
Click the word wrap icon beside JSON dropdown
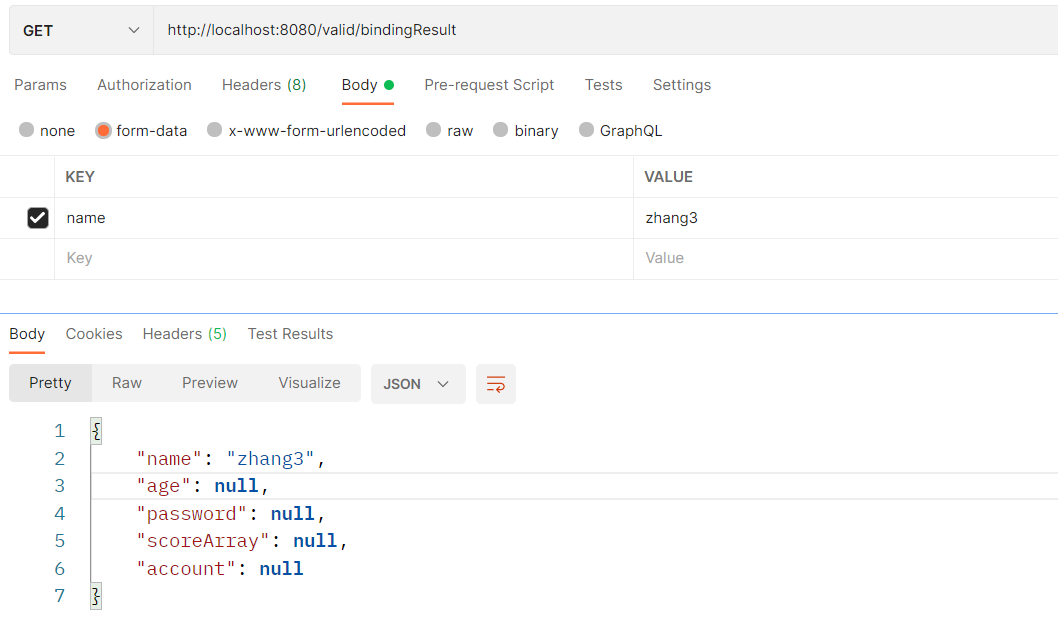495,383
